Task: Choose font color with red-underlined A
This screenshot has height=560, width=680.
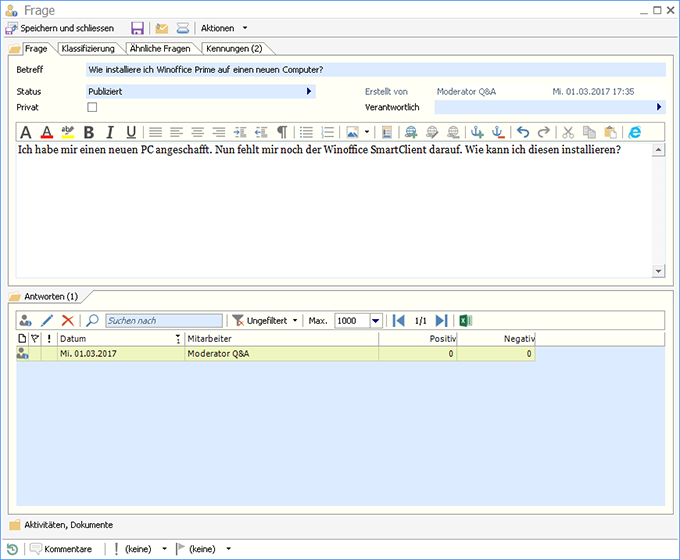Action: (47, 132)
